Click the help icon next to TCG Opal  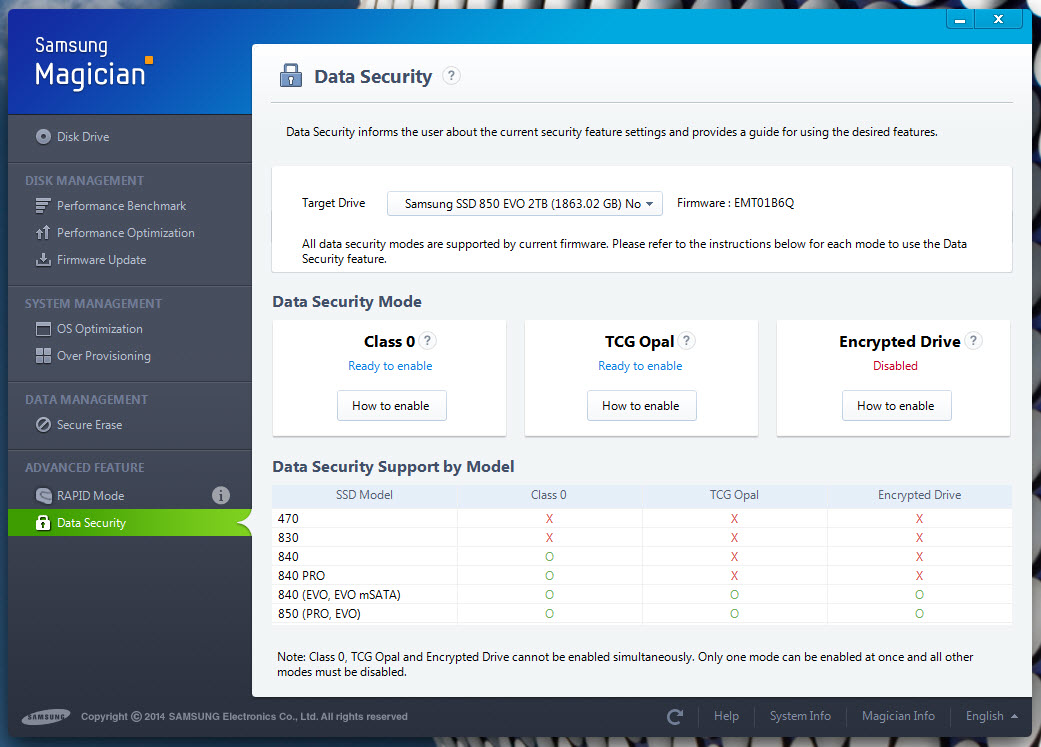[x=686, y=341]
